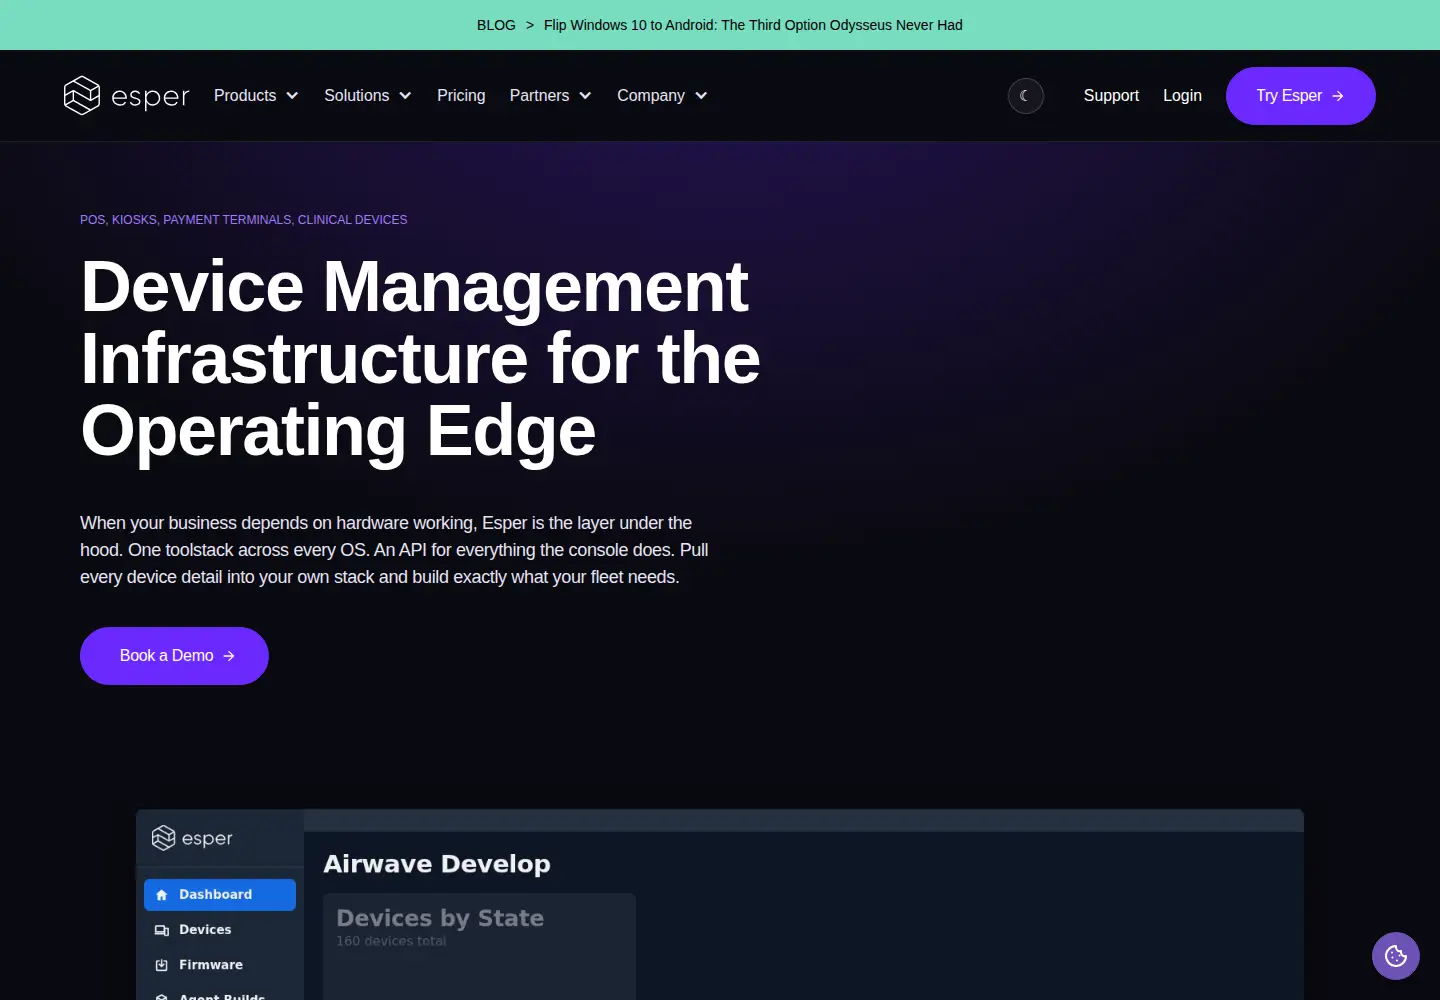Click the Devices icon in the console sidebar
Screen dimensions: 1440x1000
[162, 930]
